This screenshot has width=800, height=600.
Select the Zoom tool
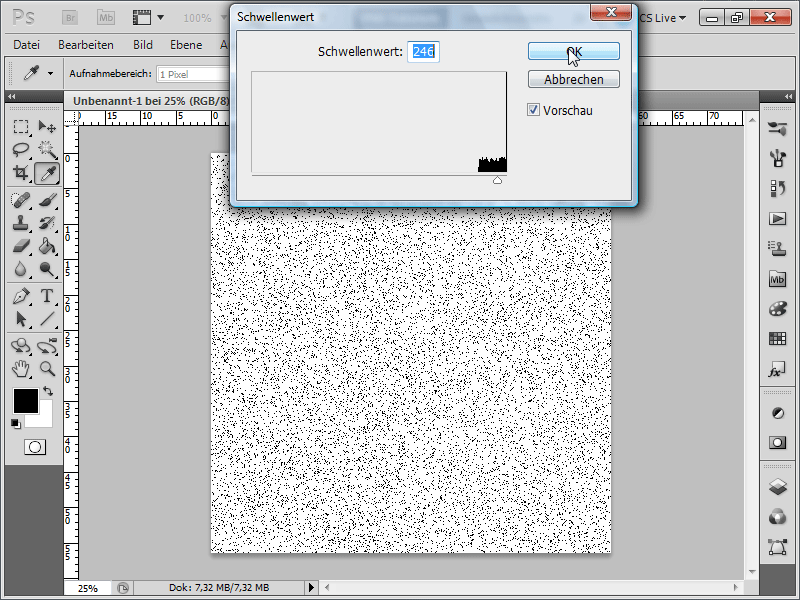click(47, 368)
